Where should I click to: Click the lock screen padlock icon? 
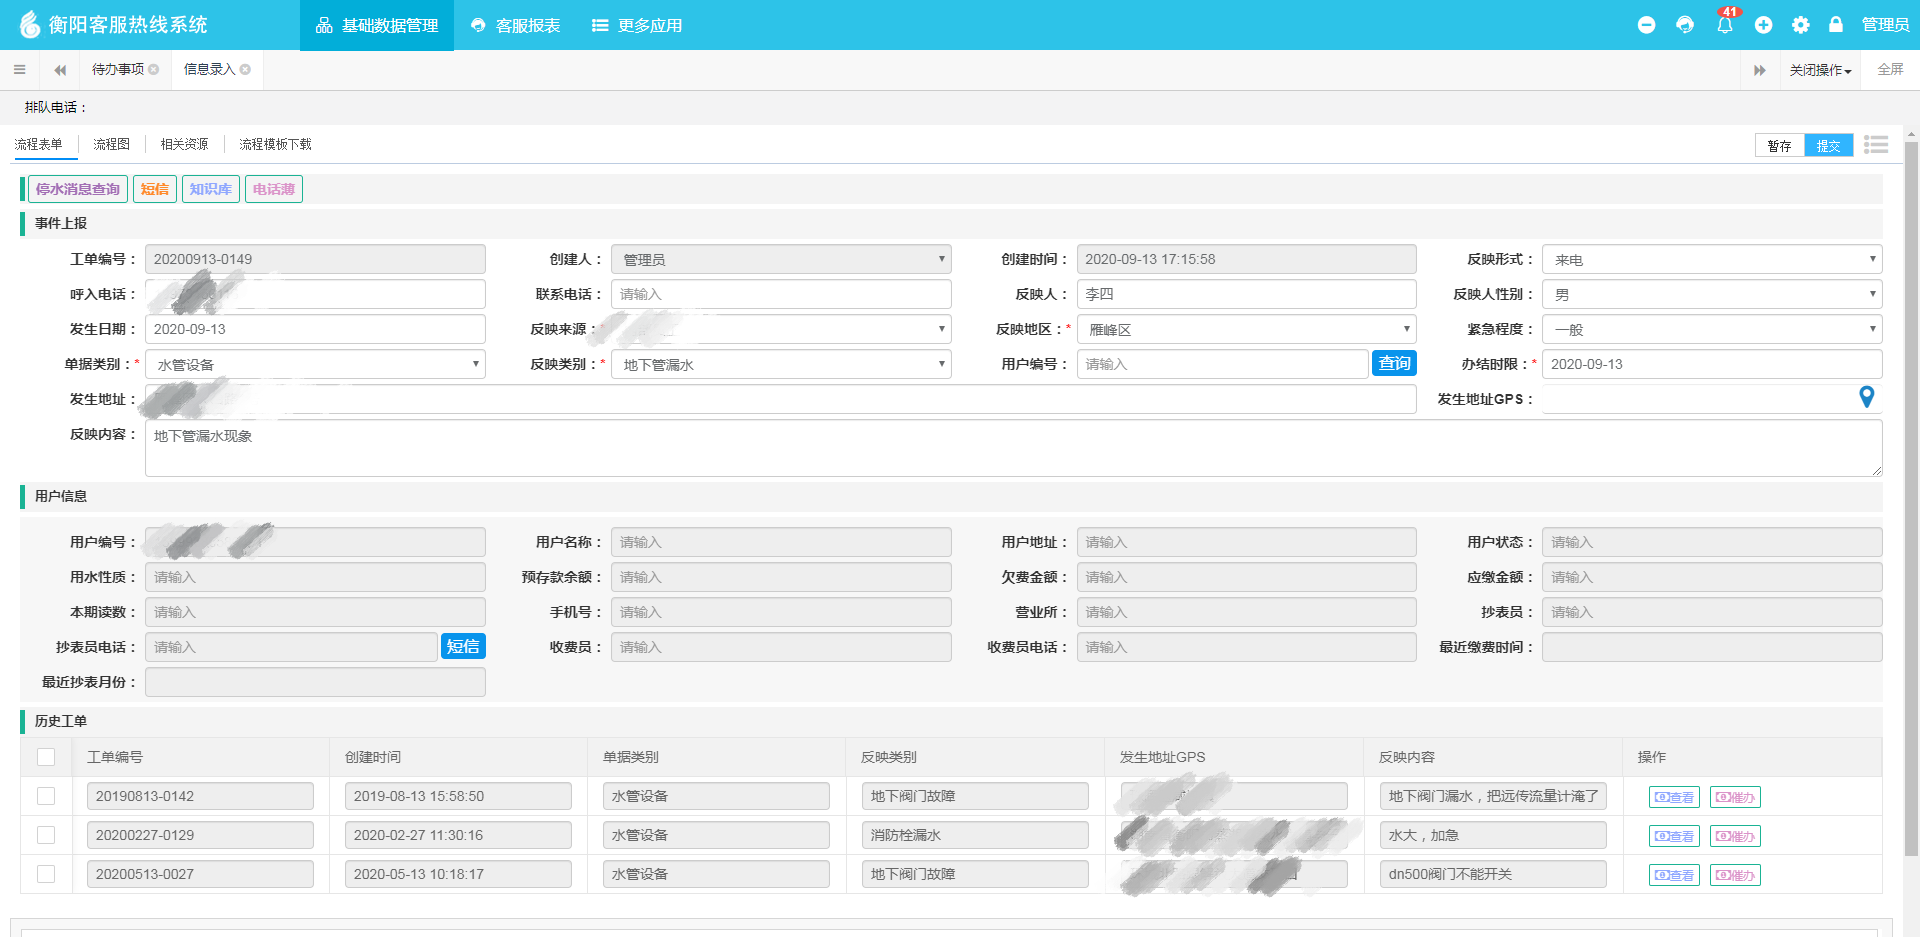[1836, 25]
